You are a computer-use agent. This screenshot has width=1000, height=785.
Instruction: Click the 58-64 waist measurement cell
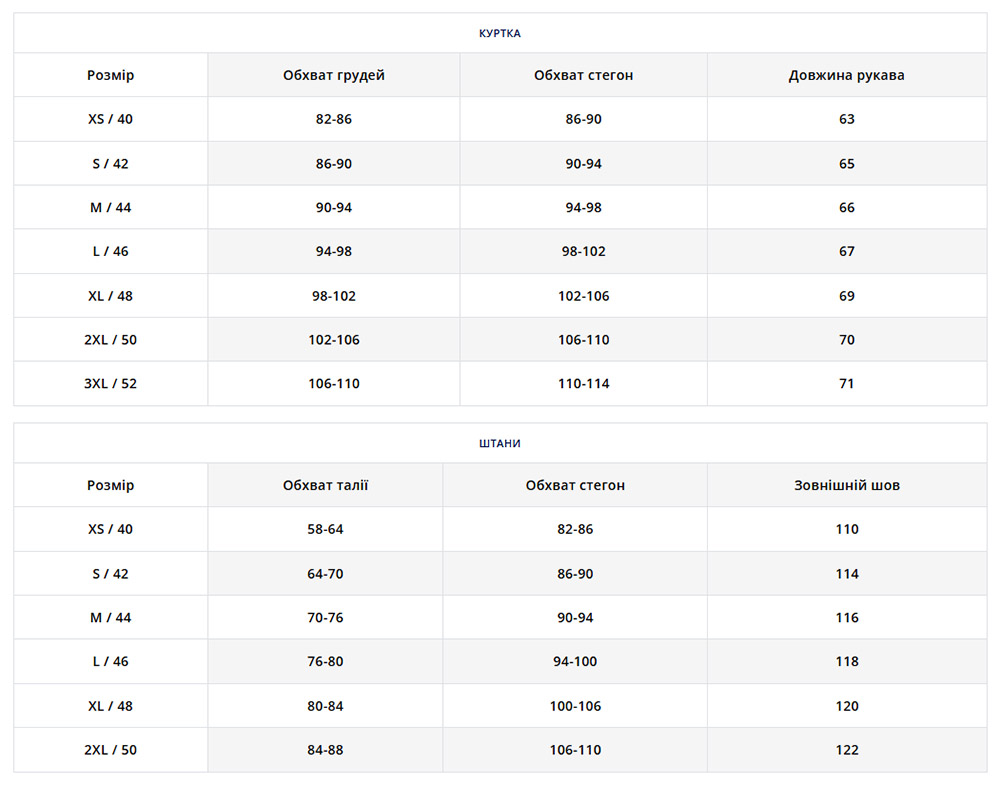pos(325,529)
